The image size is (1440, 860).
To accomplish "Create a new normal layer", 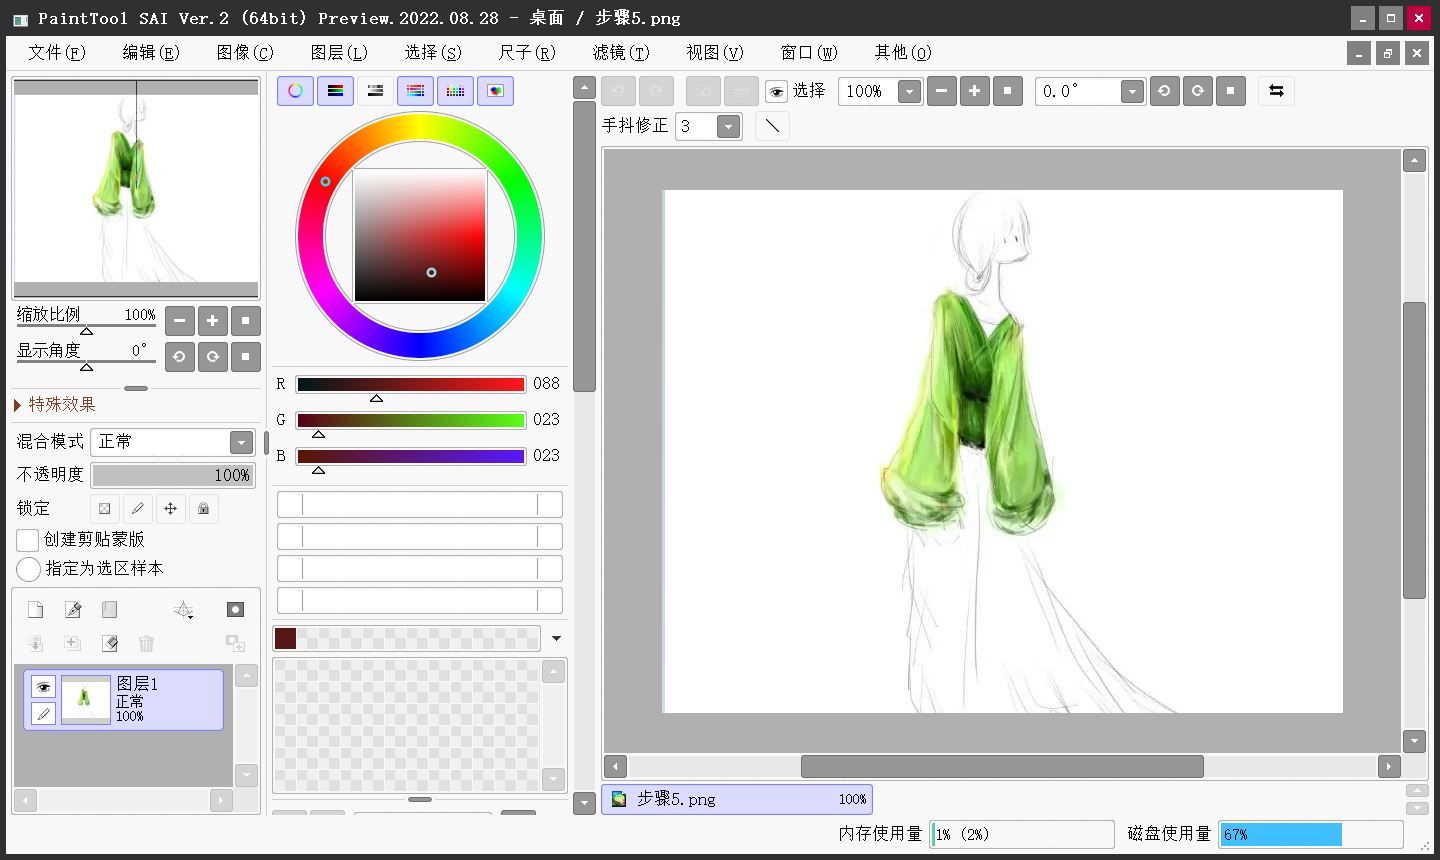I will [36, 610].
